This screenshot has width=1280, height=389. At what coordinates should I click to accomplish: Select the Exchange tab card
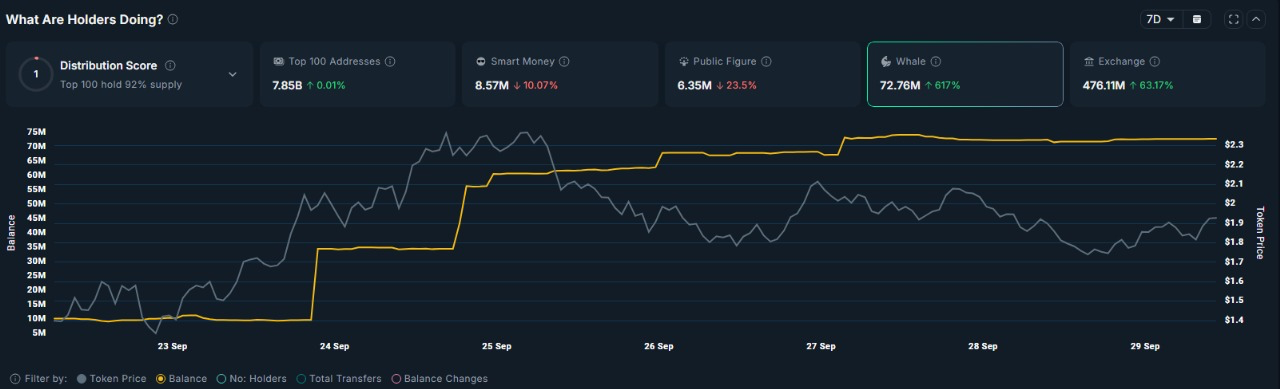1167,74
